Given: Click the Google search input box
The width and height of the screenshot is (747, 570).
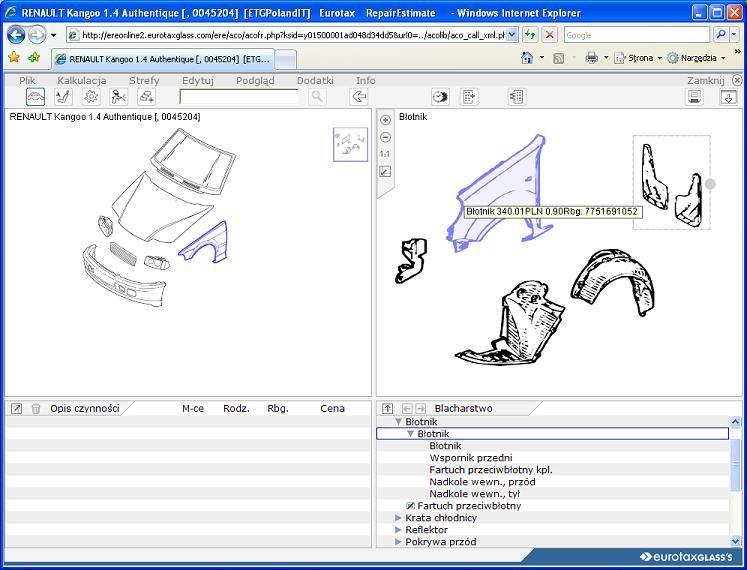Looking at the screenshot, I should point(637,35).
